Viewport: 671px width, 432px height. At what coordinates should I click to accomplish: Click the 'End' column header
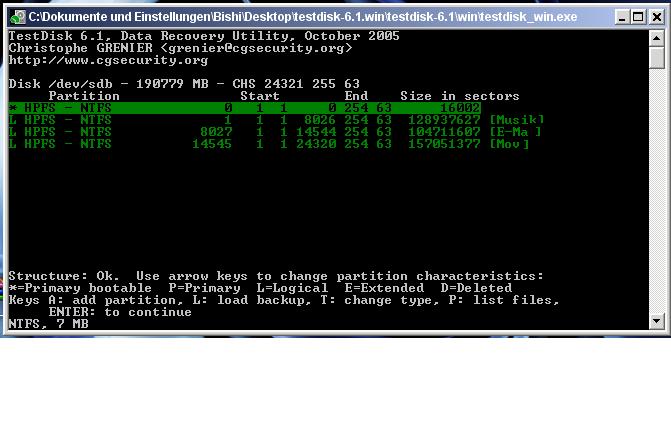(x=356, y=96)
